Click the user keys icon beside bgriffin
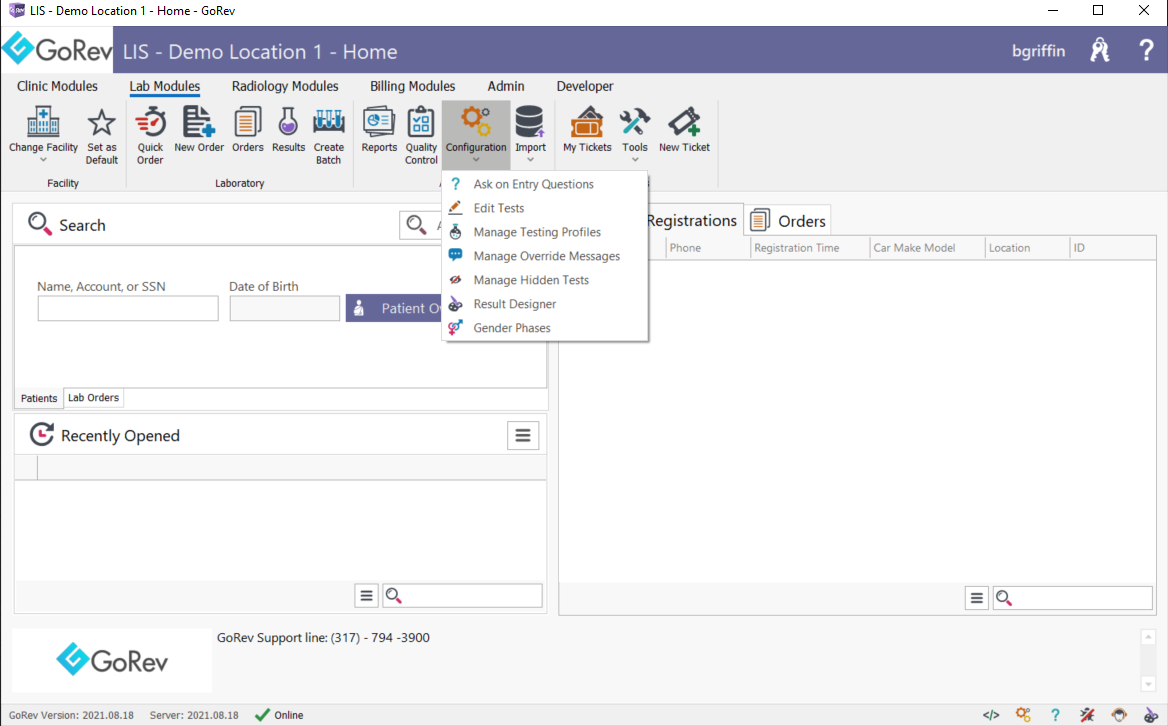This screenshot has width=1168, height=726. 1099,51
